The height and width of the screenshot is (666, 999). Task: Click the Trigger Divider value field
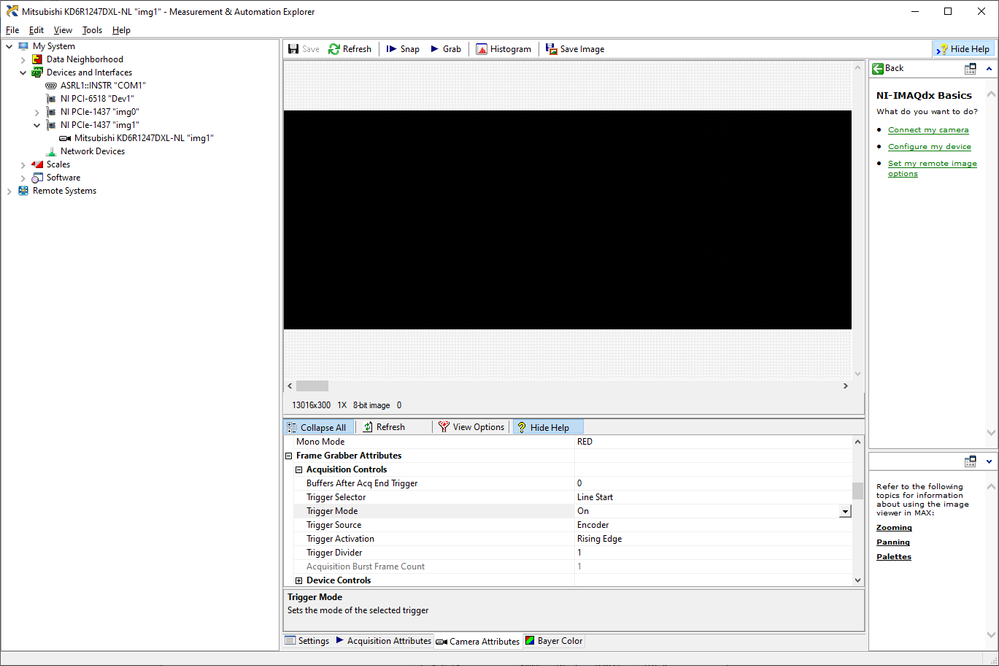click(710, 553)
